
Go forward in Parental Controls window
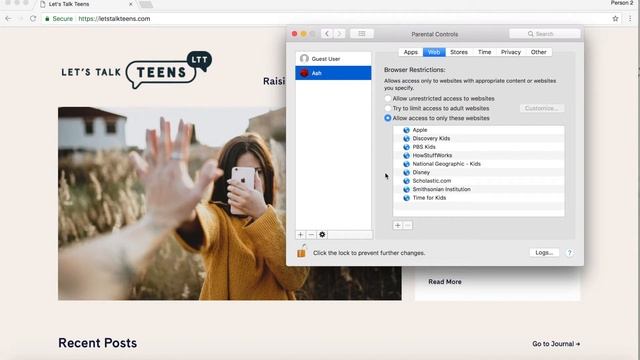coord(339,34)
